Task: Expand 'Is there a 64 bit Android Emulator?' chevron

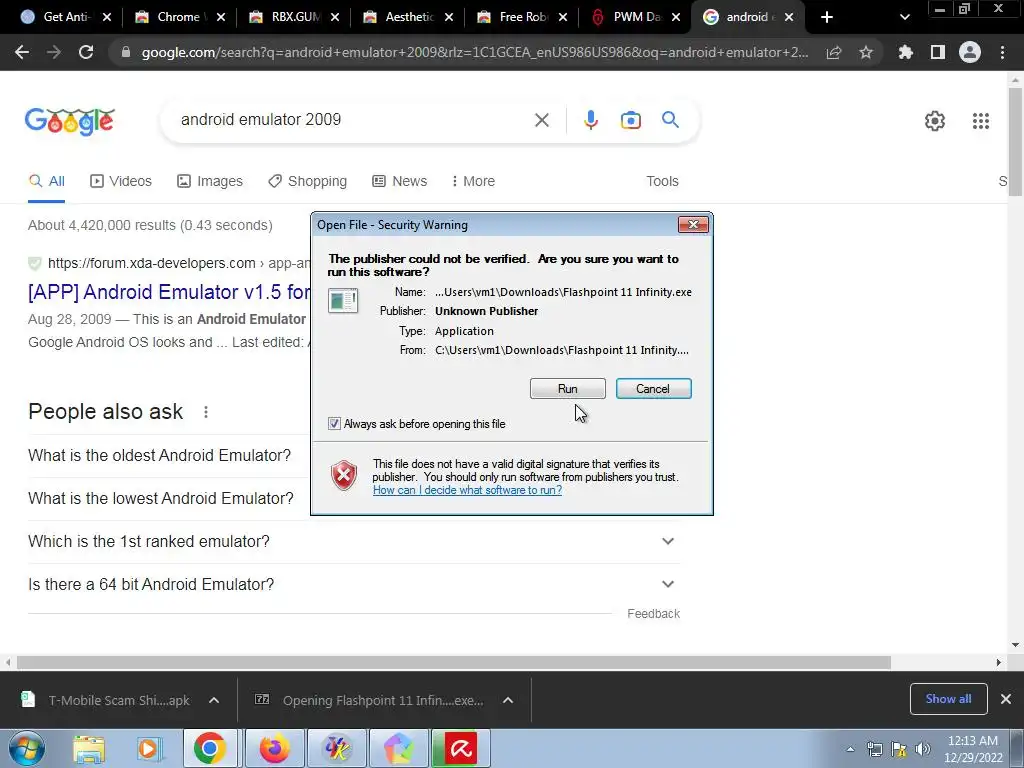Action: coord(667,584)
